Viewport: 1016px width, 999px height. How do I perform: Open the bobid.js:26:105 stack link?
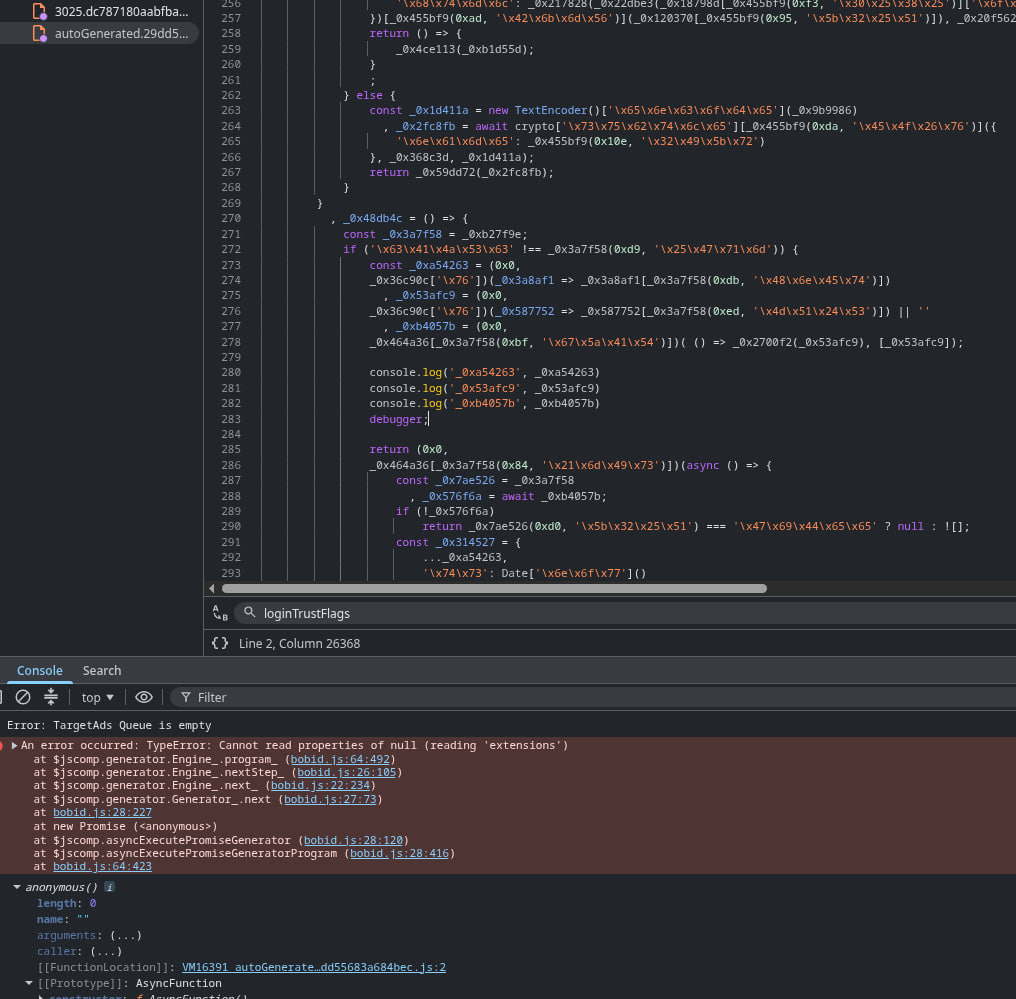coord(347,772)
